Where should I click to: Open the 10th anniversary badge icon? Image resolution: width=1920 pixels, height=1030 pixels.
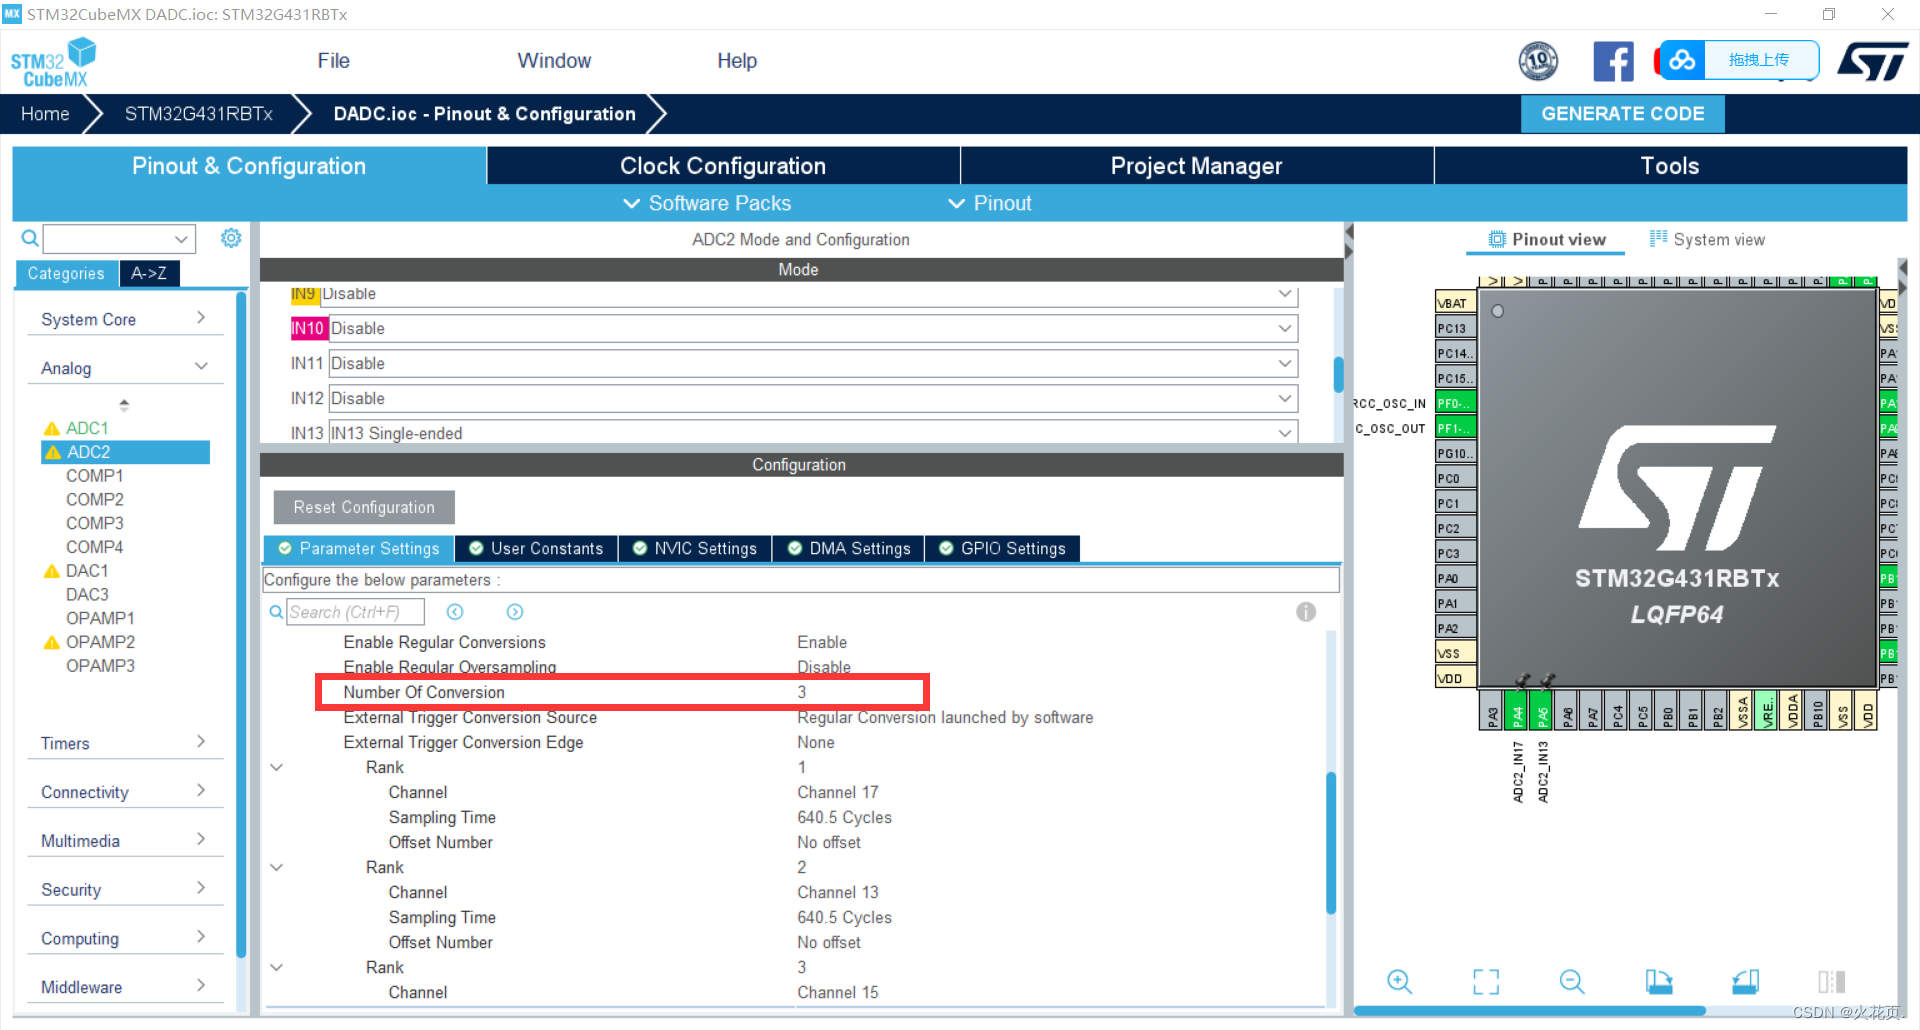[1538, 62]
